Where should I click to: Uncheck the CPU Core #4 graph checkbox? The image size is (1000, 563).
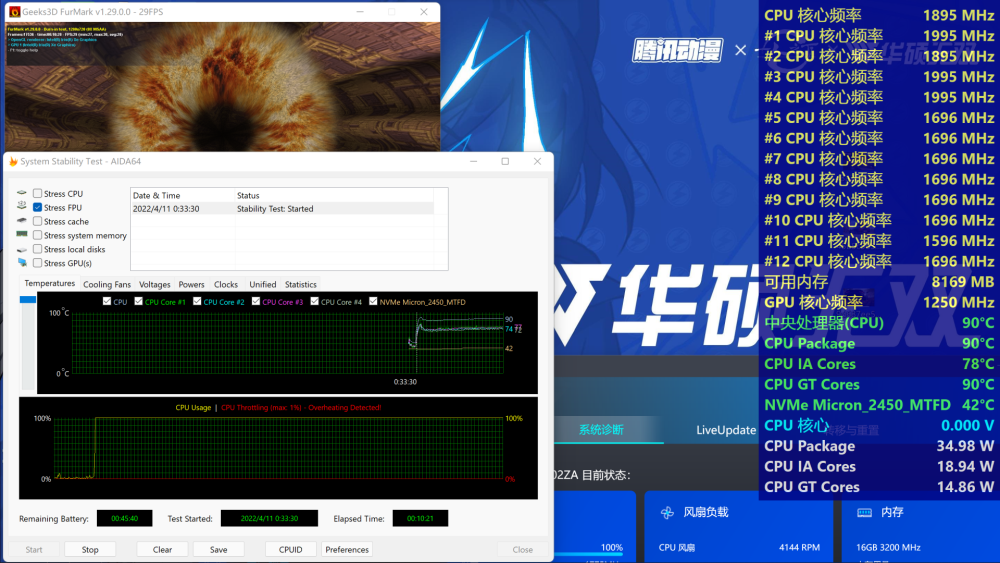(314, 302)
